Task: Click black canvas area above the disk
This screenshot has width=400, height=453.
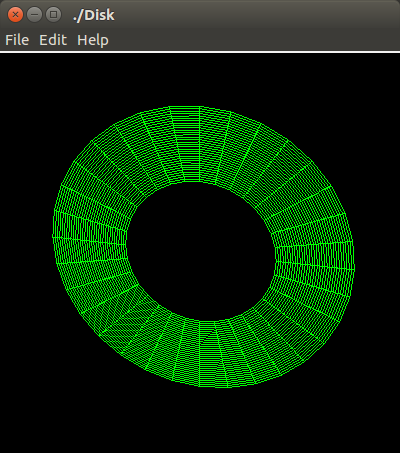Action: click(x=200, y=79)
